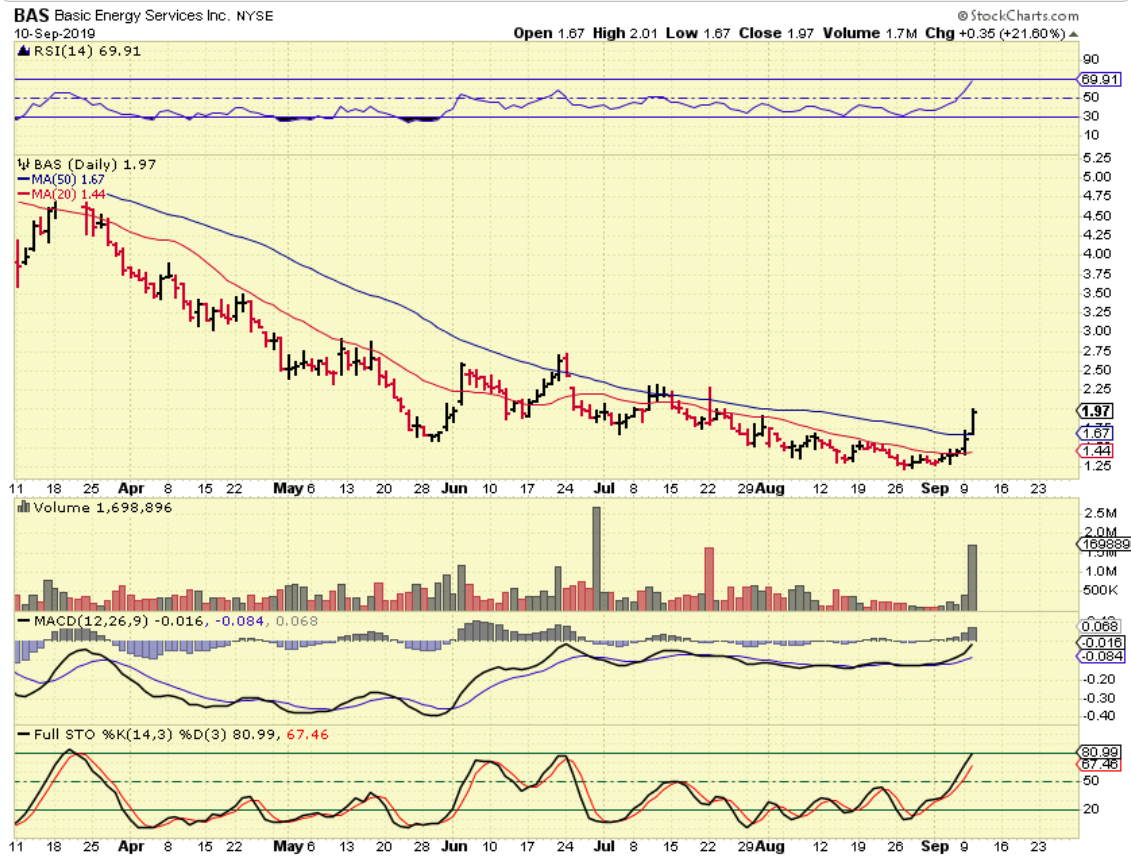Click the NYSE exchange label

tap(255, 16)
